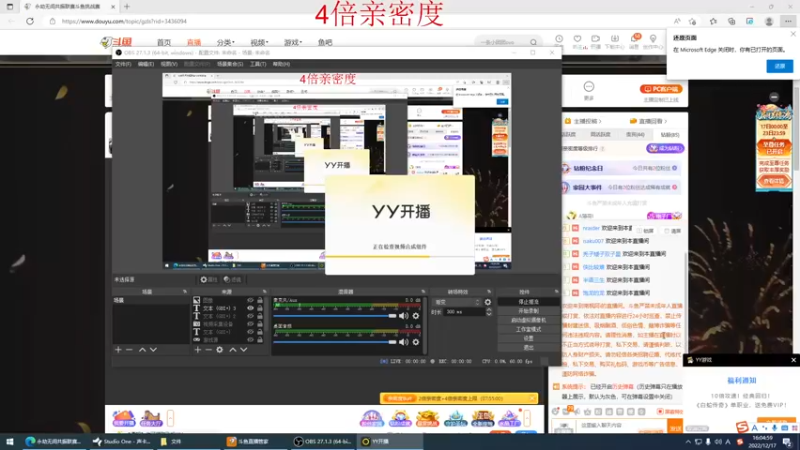
Task: Click the blue restore button in Edge popup
Action: [780, 66]
